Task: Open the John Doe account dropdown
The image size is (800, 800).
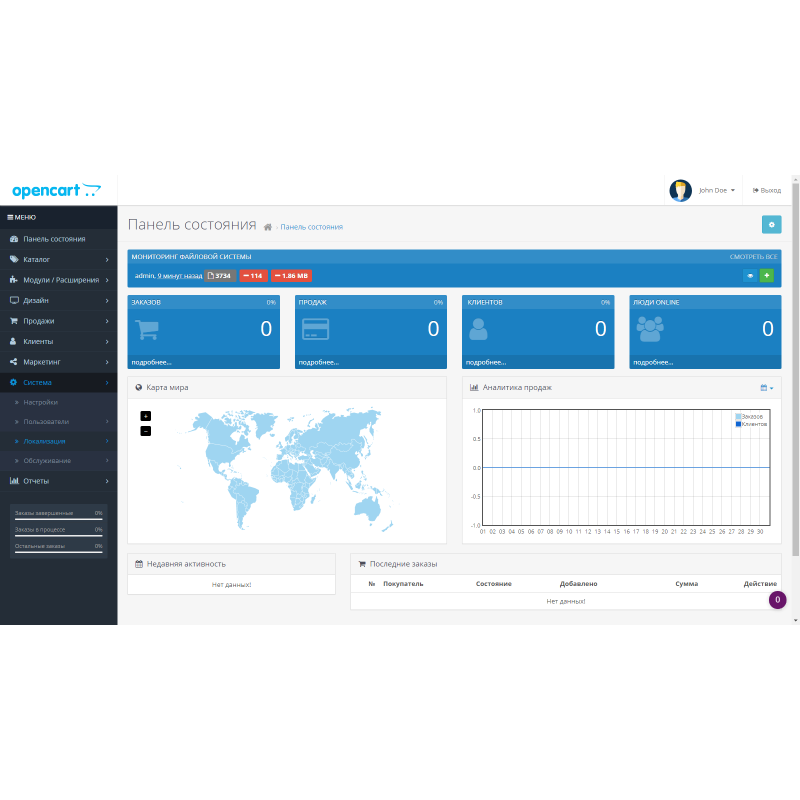Action: point(712,190)
